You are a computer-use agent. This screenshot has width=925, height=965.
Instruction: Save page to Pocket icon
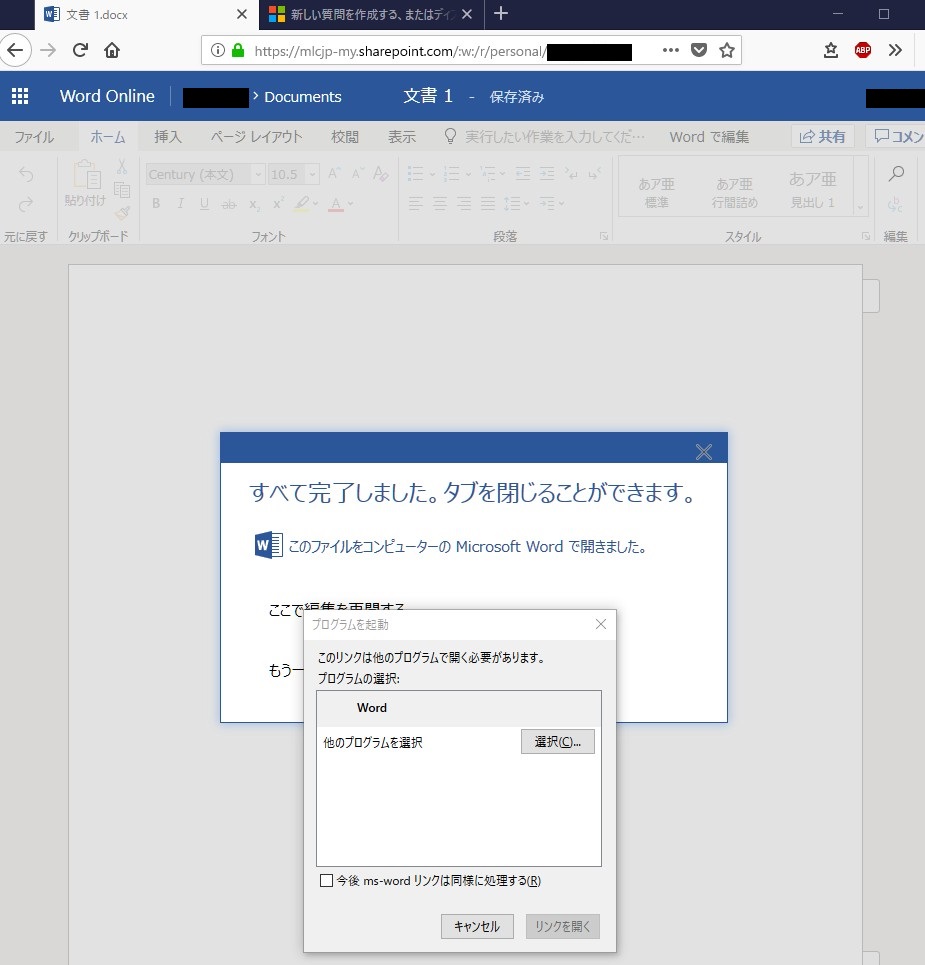click(699, 50)
